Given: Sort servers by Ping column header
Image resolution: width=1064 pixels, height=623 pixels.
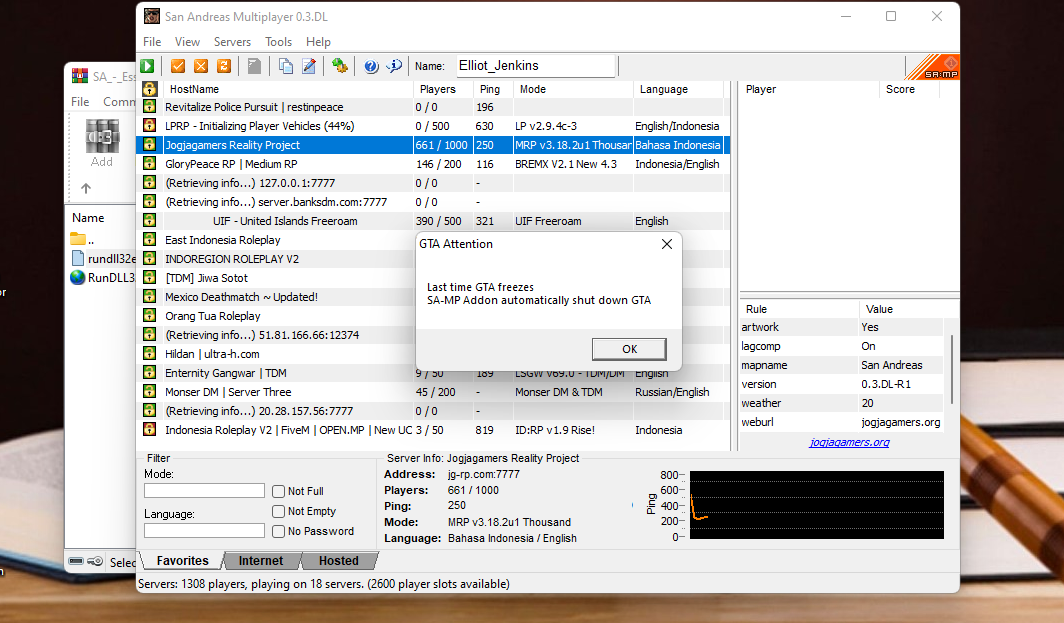Looking at the screenshot, I should (493, 89).
